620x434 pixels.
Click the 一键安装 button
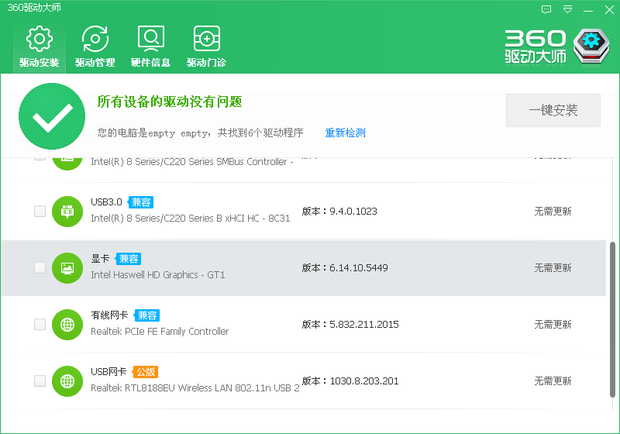553,110
